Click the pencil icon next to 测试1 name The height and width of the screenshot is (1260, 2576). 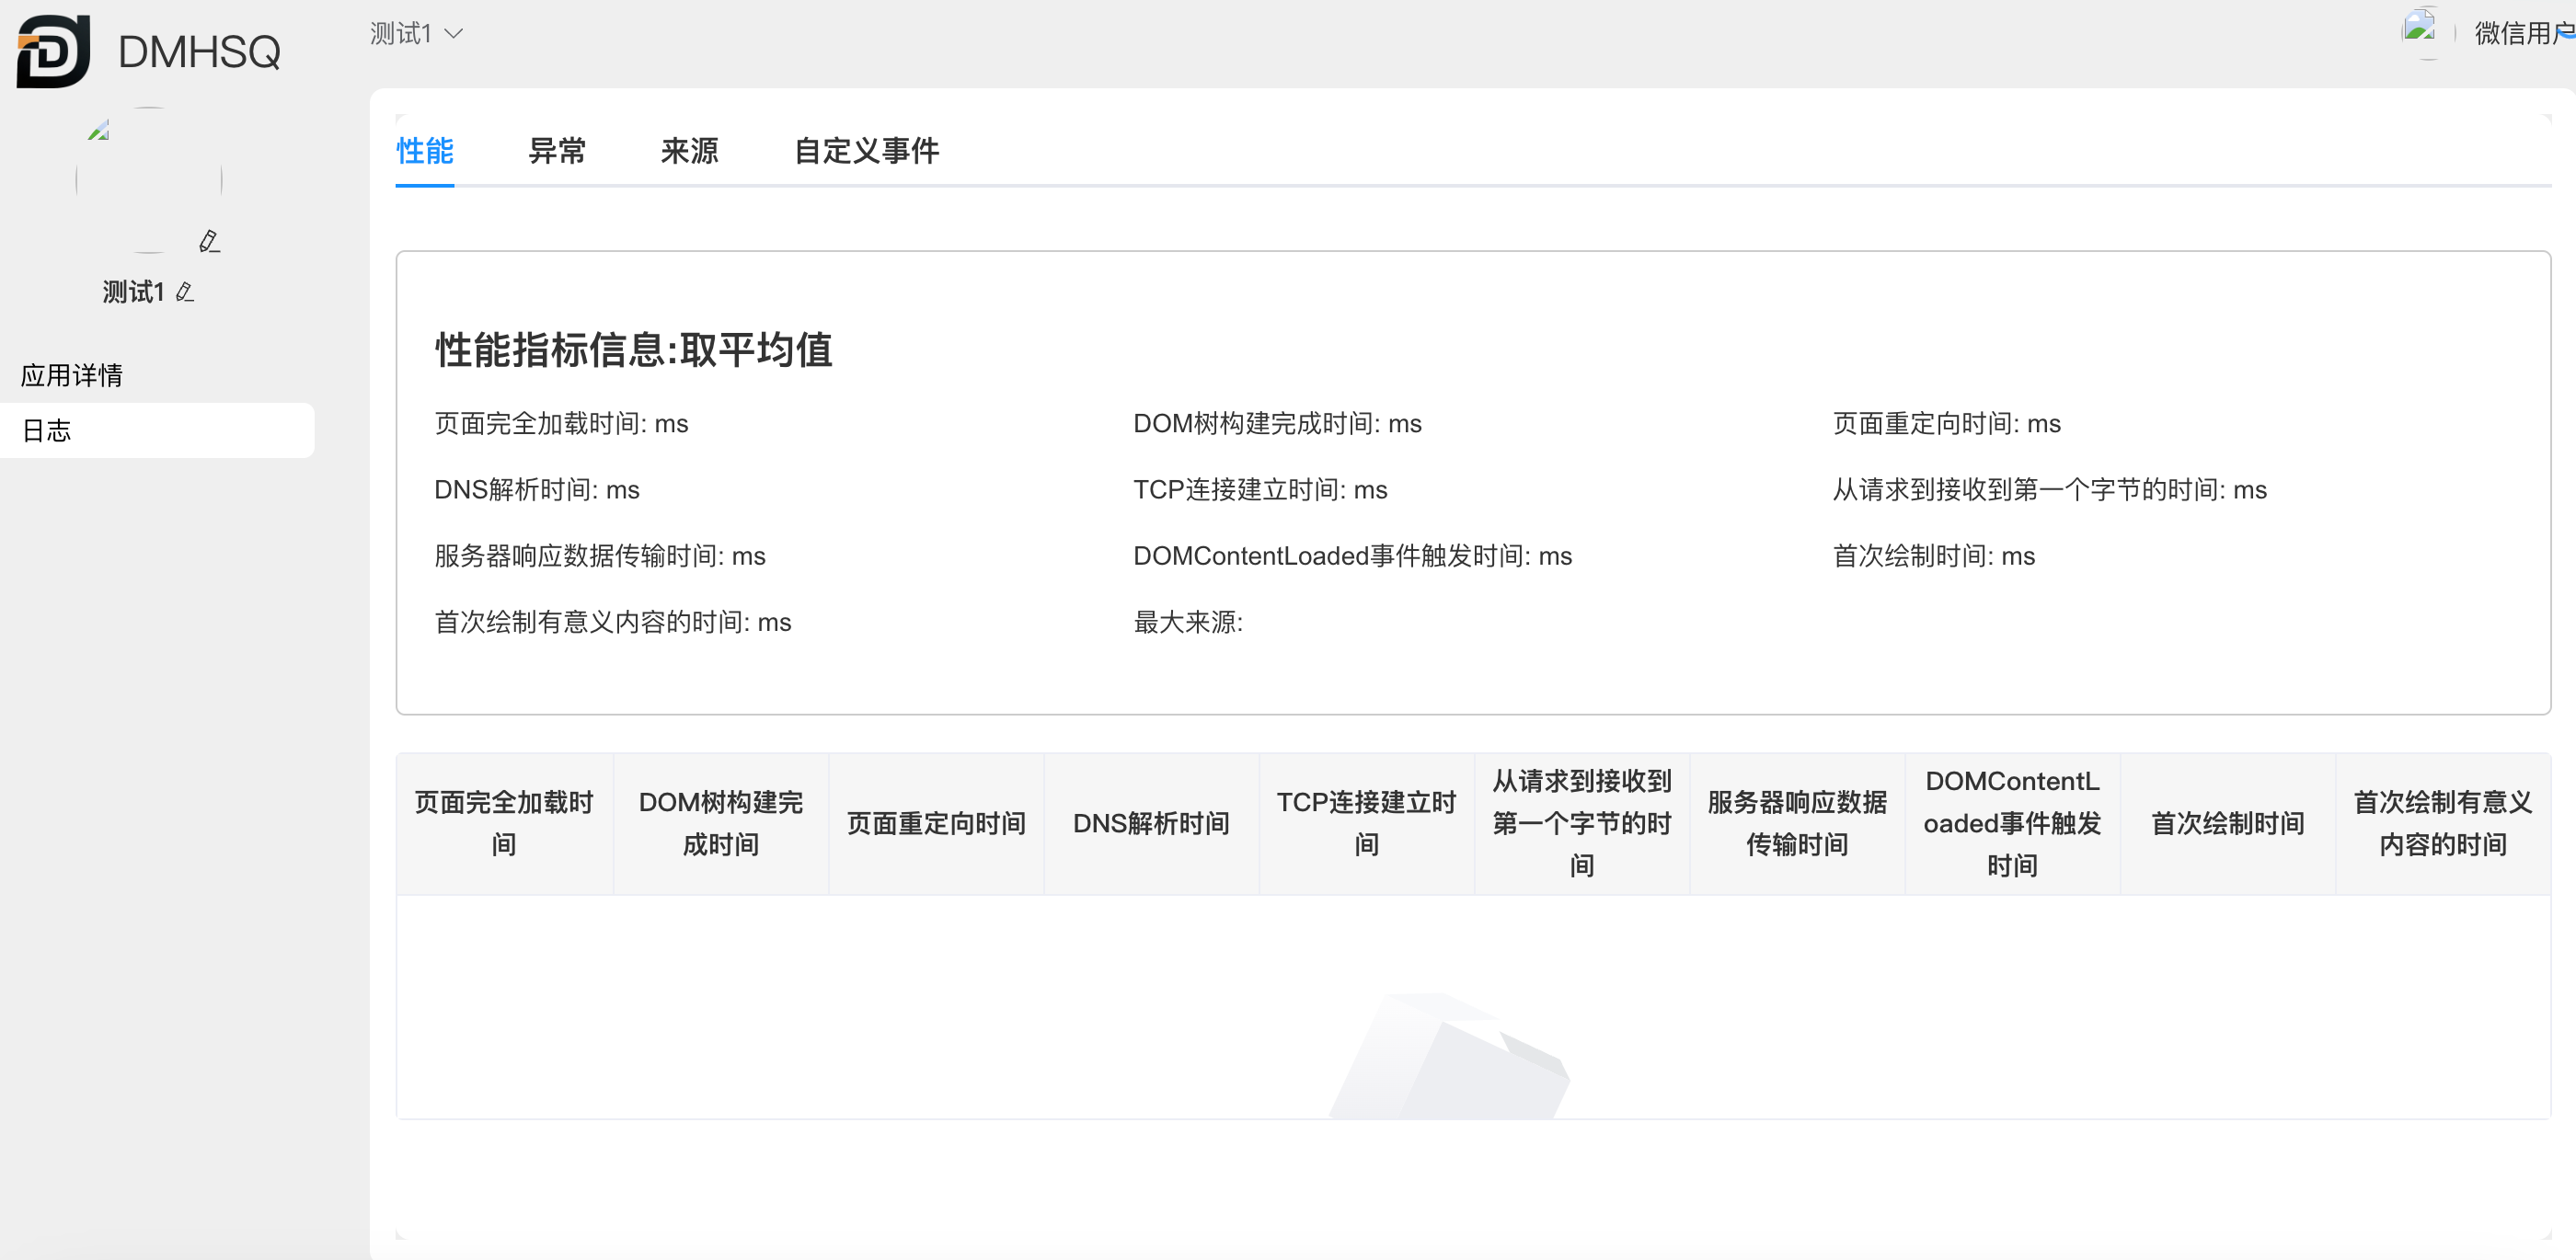(185, 292)
